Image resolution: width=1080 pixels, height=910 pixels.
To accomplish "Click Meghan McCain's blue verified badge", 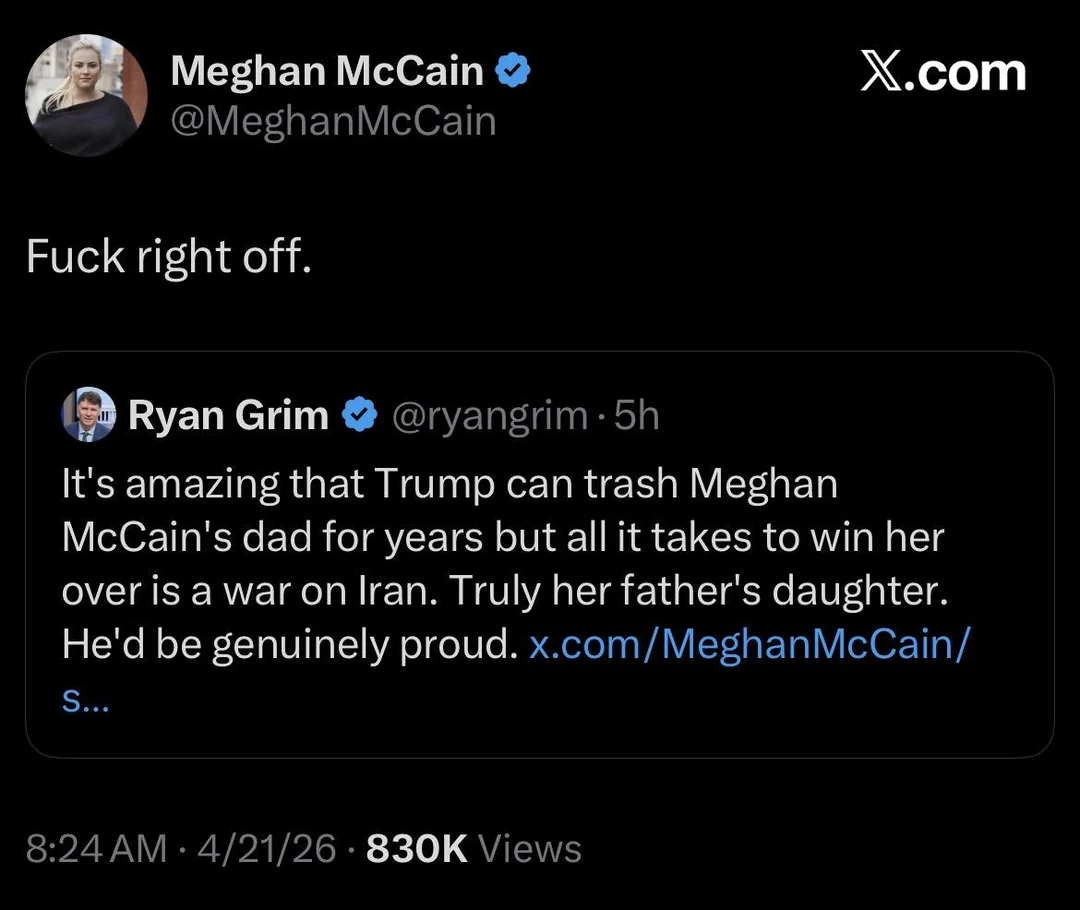I will [513, 72].
